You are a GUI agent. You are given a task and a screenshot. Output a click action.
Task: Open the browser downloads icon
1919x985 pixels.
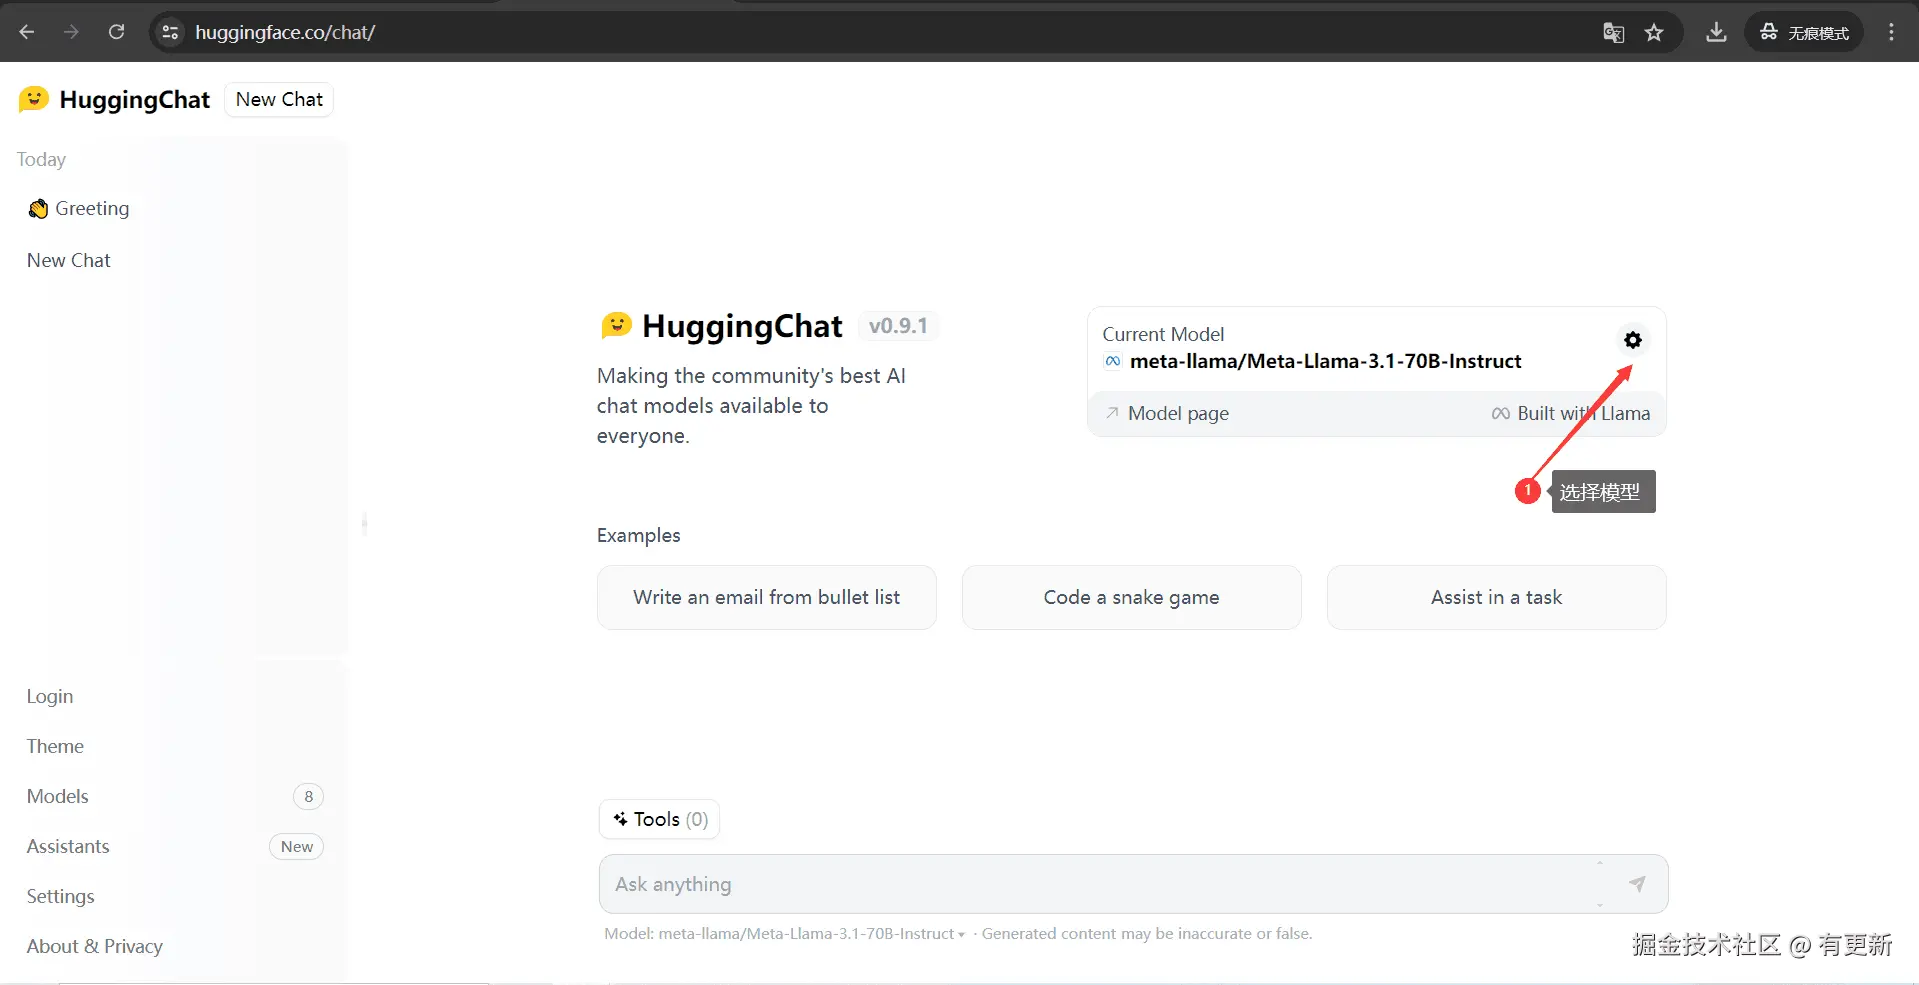point(1716,32)
